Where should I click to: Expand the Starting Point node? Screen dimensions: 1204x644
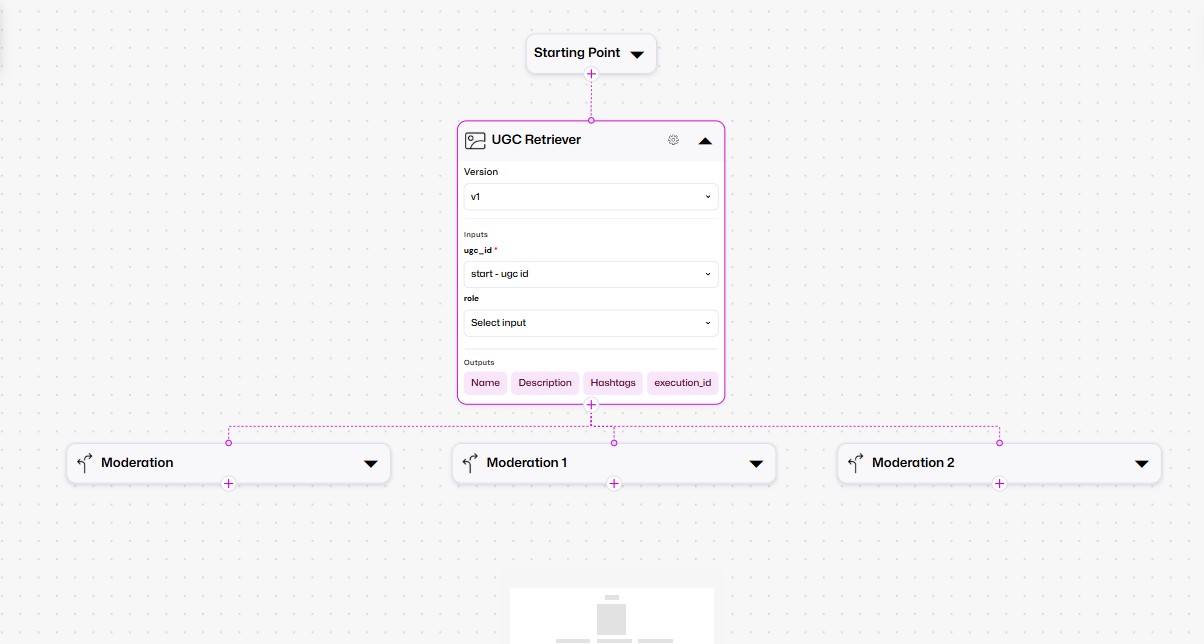637,54
